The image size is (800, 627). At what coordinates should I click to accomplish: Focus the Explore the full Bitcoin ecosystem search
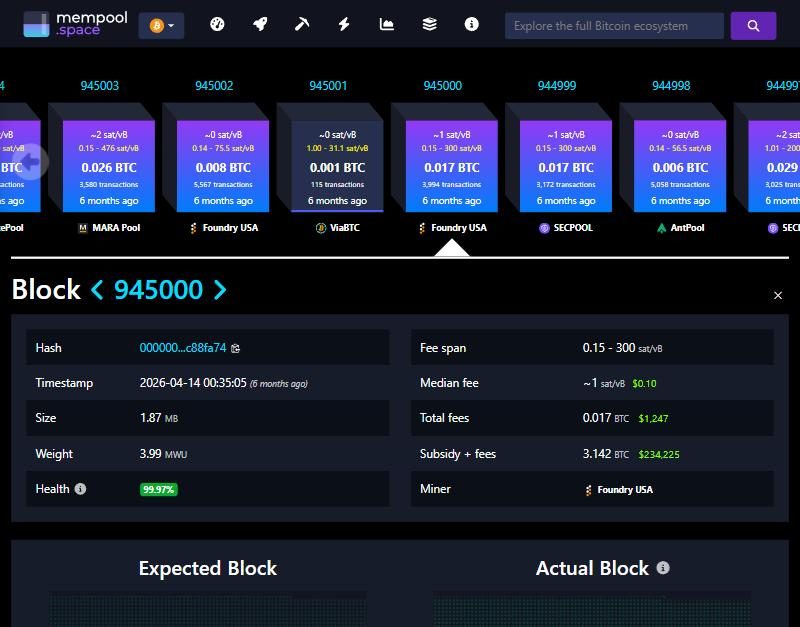[614, 26]
